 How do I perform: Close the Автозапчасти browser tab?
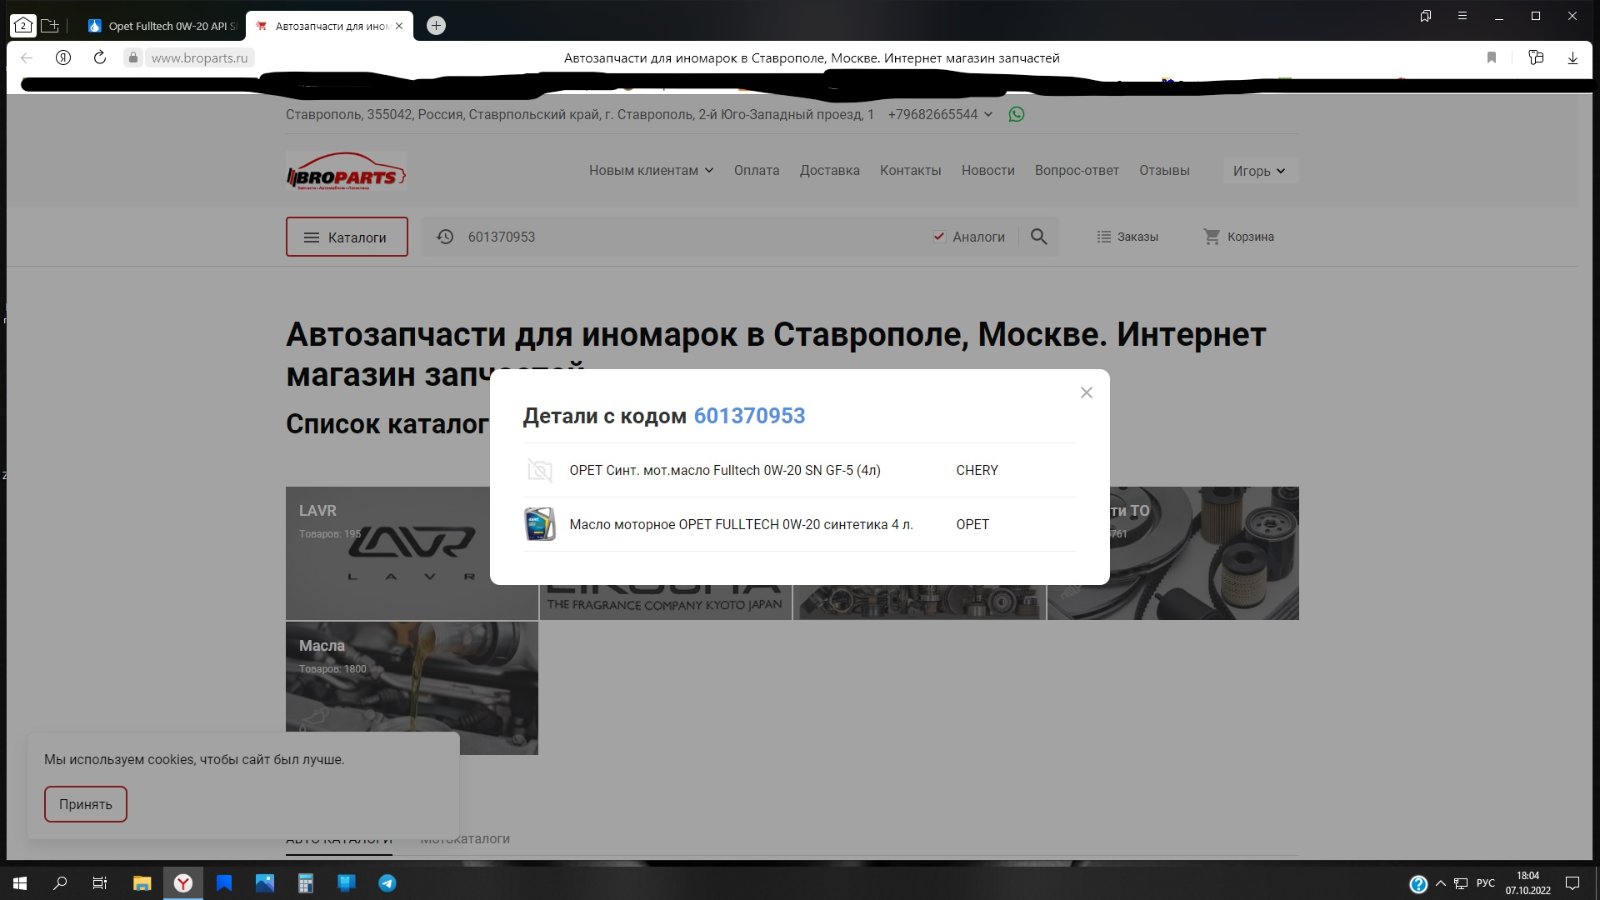pos(399,26)
